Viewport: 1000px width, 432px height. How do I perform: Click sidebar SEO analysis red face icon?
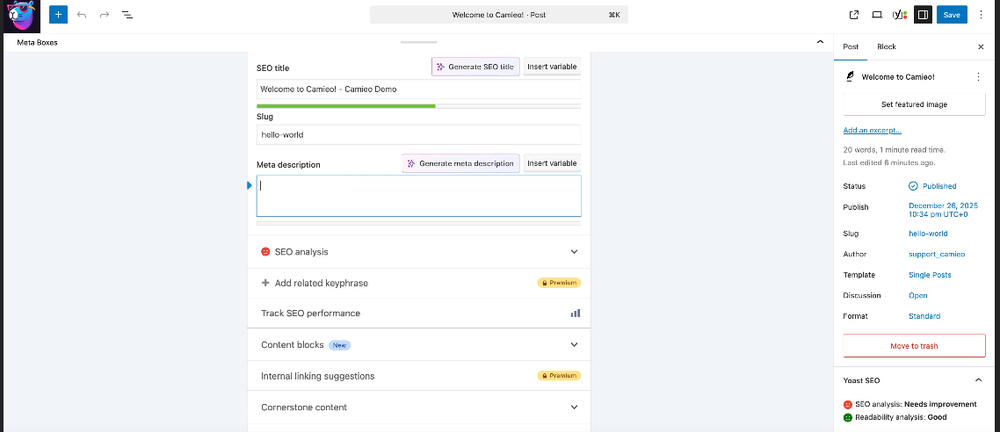click(x=848, y=404)
